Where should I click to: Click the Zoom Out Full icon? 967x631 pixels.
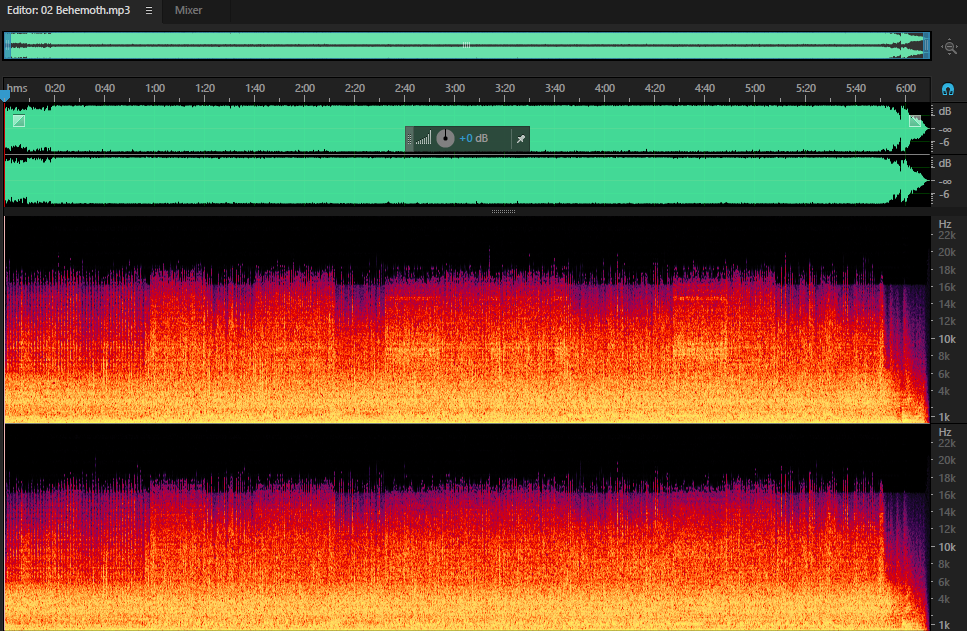[950, 47]
